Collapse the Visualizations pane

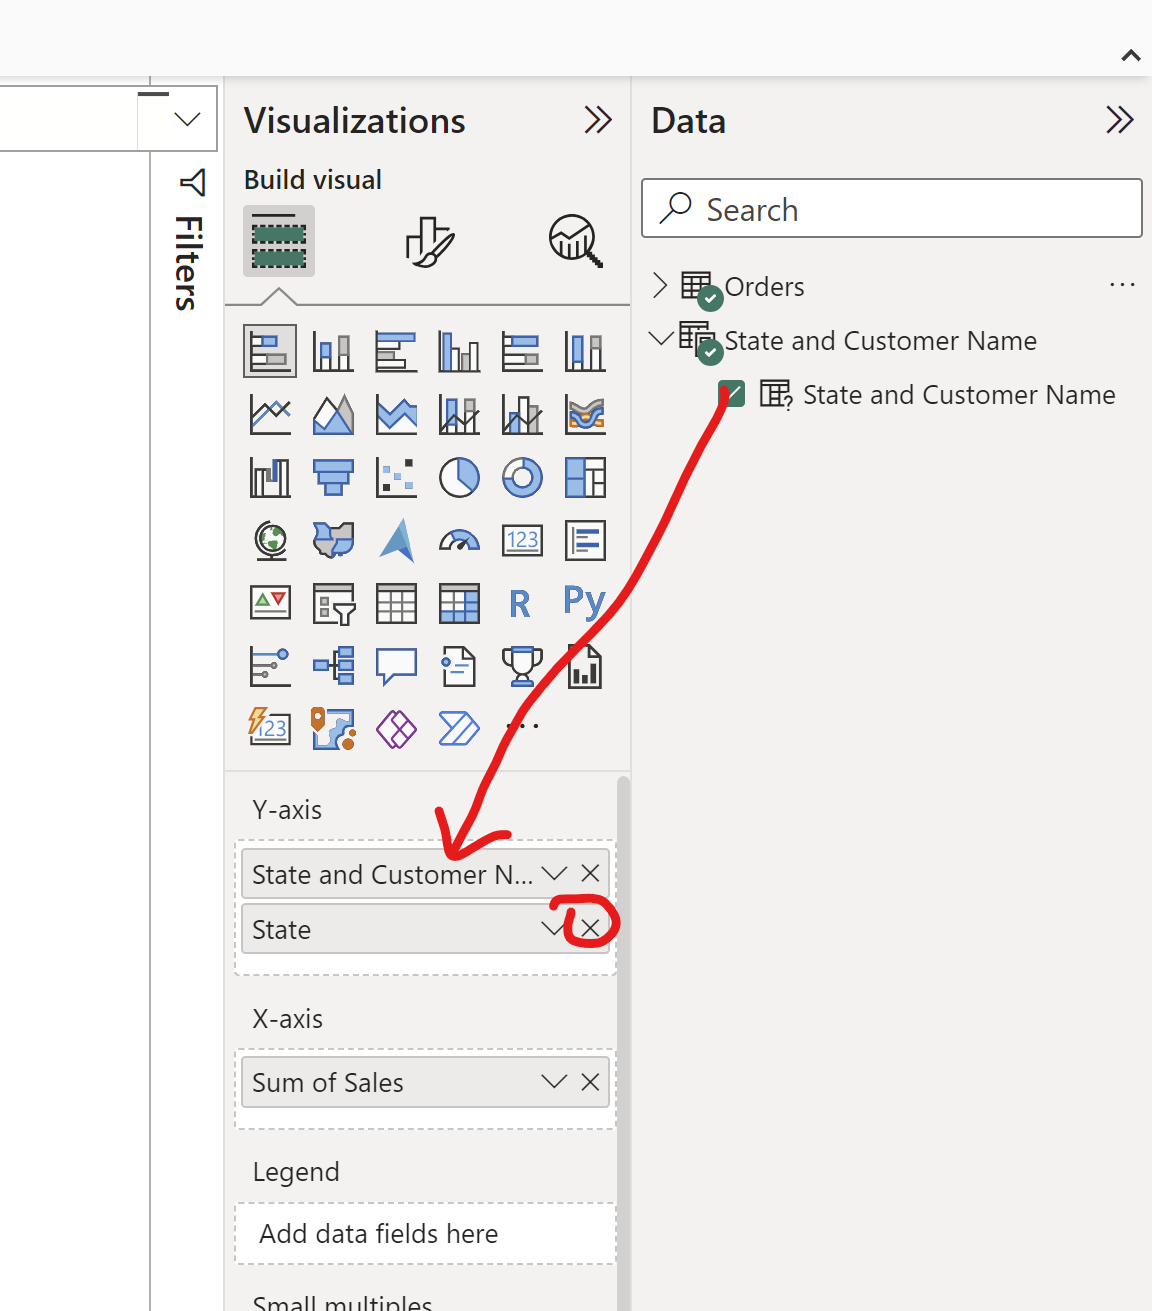pyautogui.click(x=598, y=121)
